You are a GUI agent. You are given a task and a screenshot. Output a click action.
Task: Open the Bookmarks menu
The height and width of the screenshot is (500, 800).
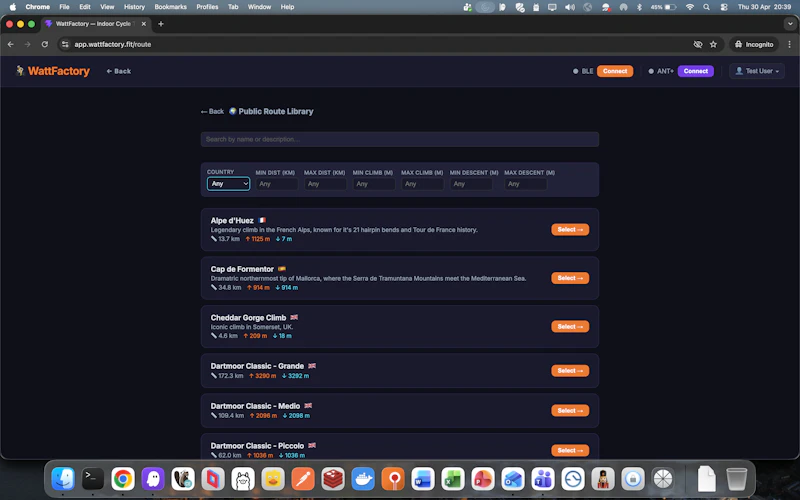[x=170, y=7]
